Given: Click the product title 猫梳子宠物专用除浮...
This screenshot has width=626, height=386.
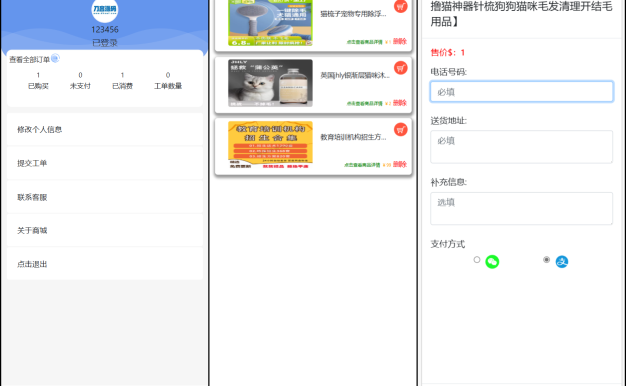Looking at the screenshot, I should pos(353,14).
